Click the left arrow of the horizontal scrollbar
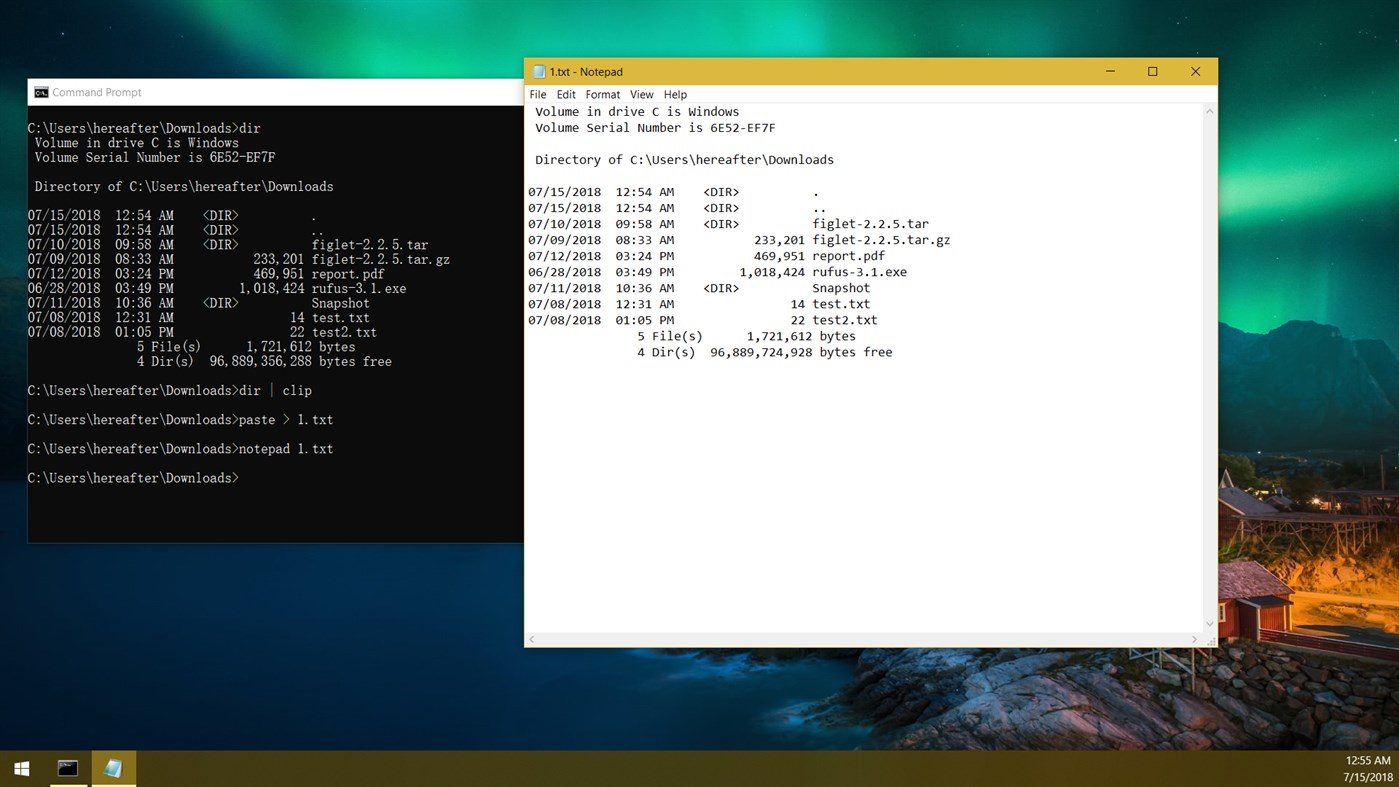 [531, 639]
